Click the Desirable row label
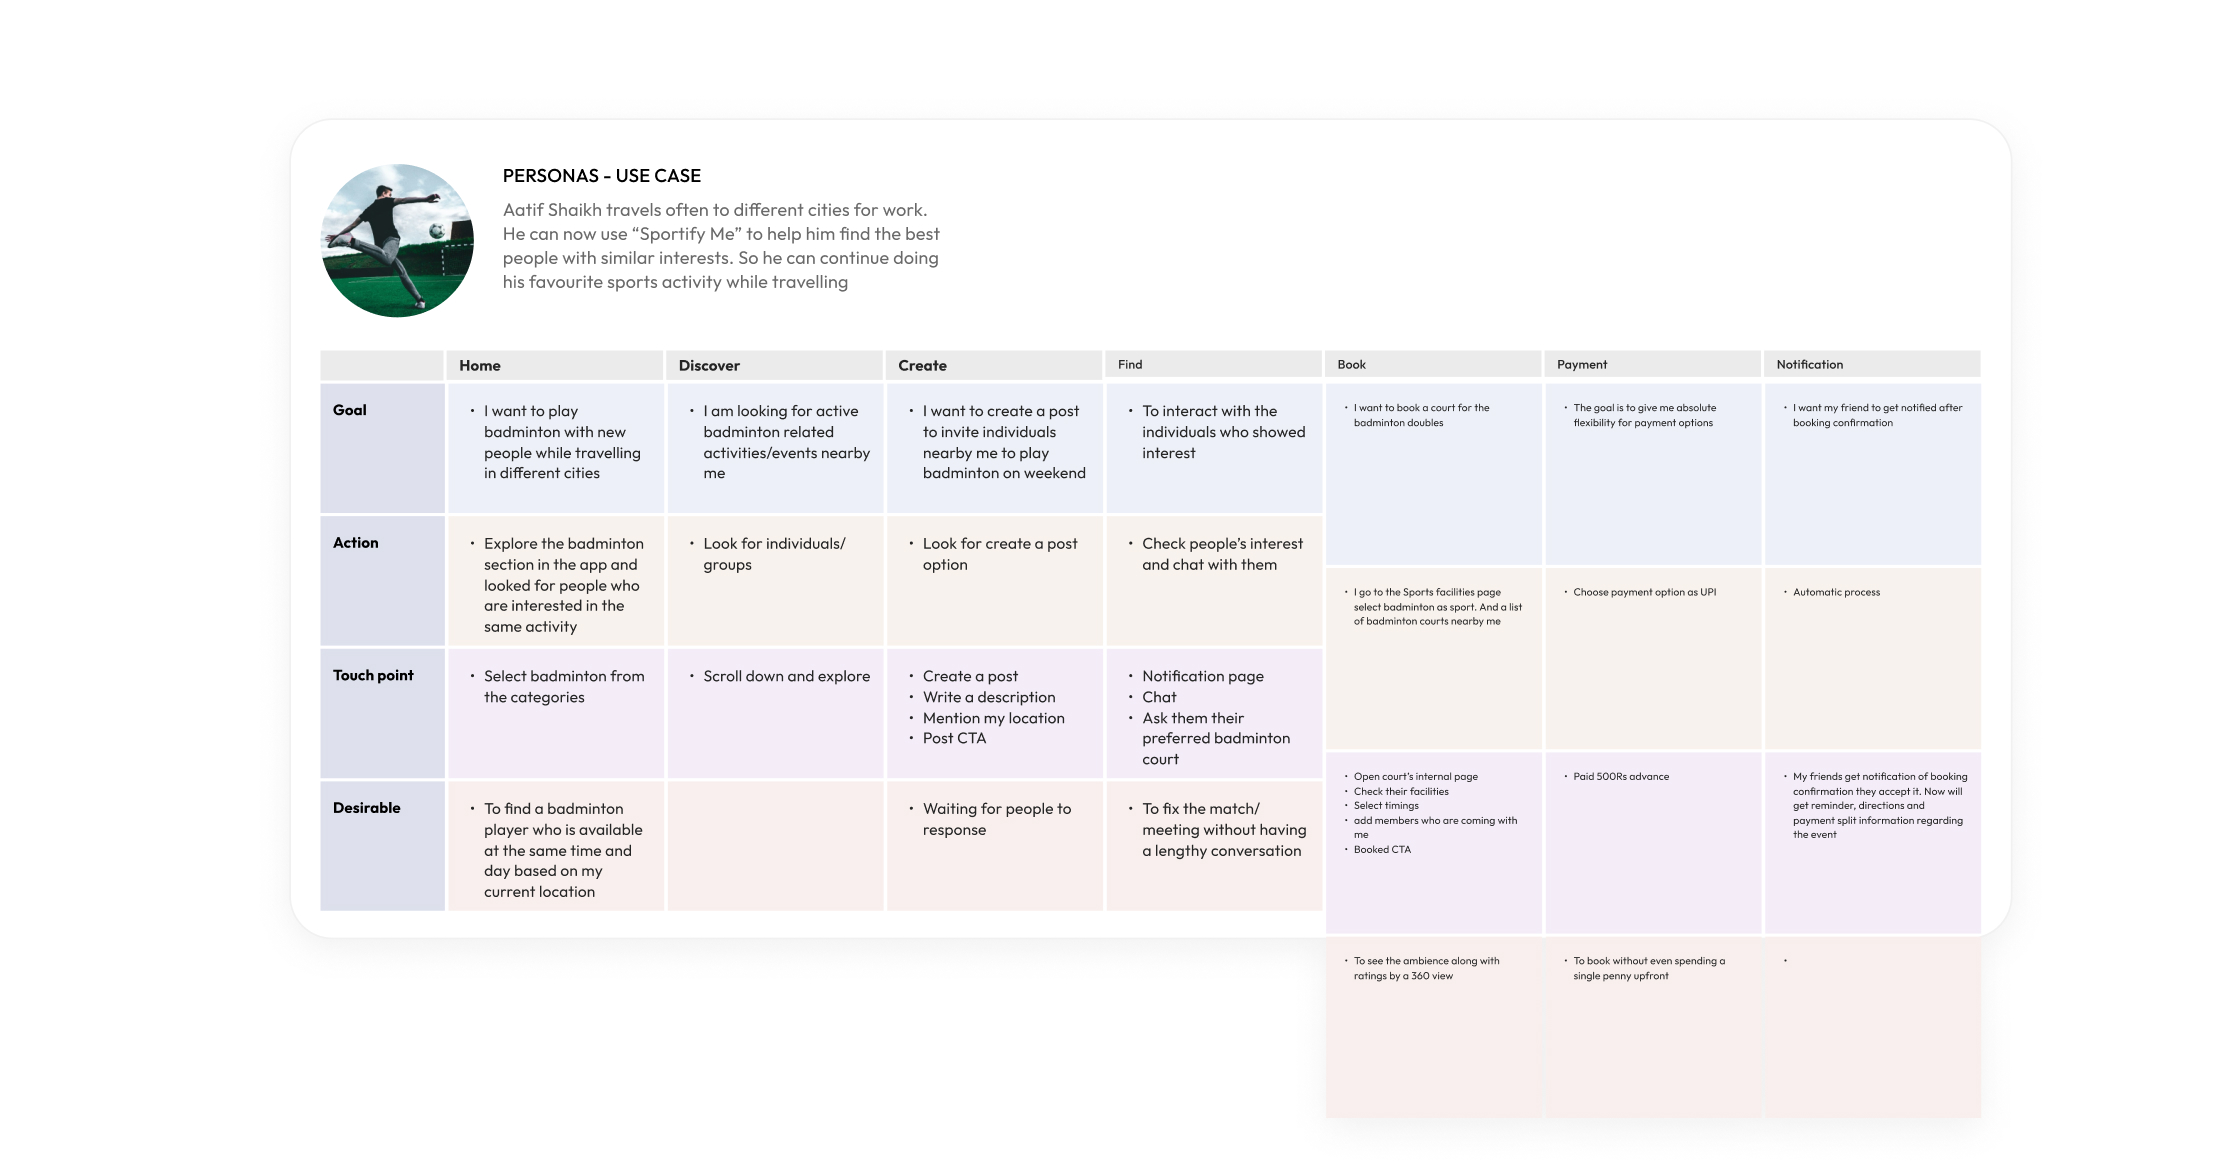The image size is (2240, 1170). coord(367,808)
